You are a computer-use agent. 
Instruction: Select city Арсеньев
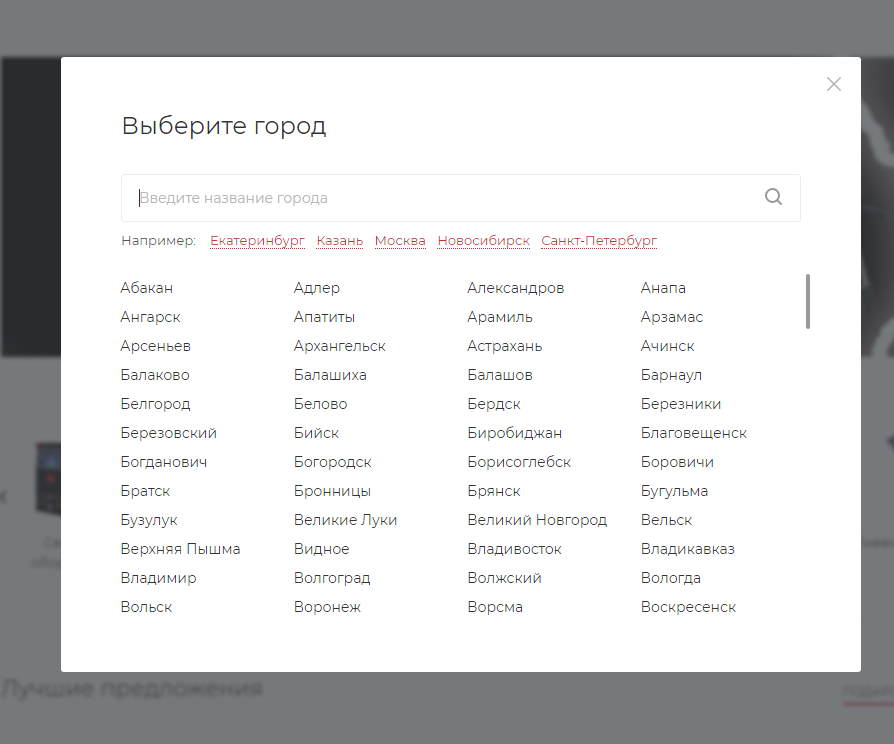156,346
